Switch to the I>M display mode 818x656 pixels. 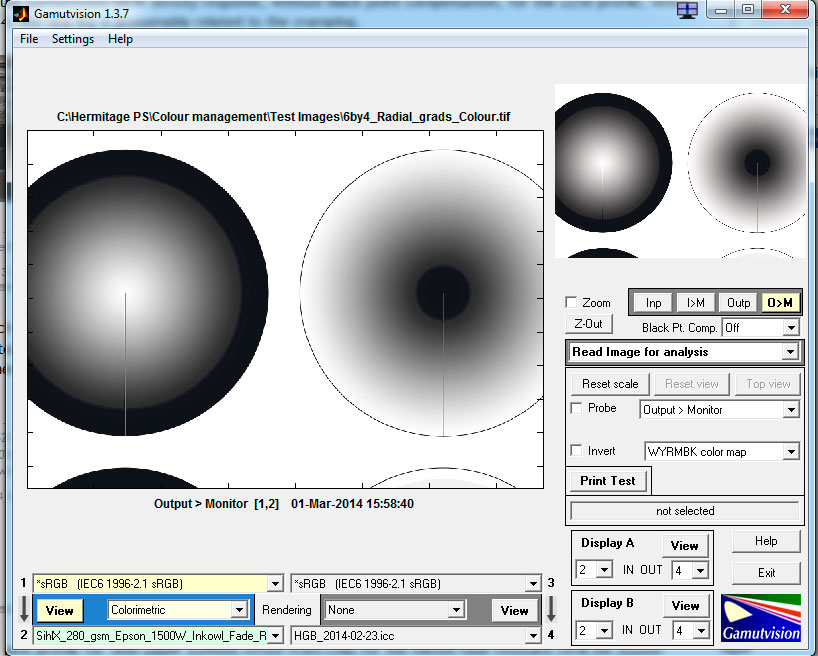695,303
